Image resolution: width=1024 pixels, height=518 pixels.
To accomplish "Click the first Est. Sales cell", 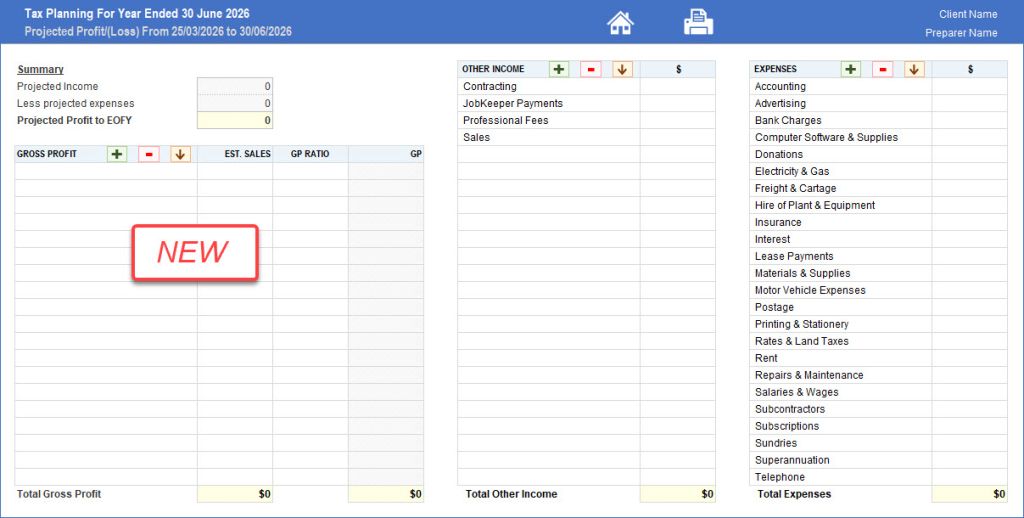I will (x=234, y=171).
